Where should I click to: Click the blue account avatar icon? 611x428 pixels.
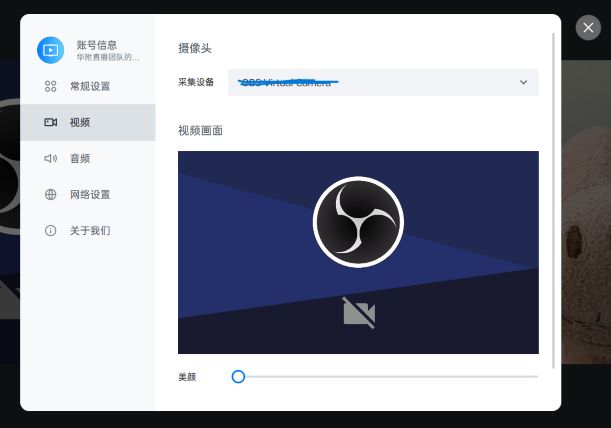(50, 50)
